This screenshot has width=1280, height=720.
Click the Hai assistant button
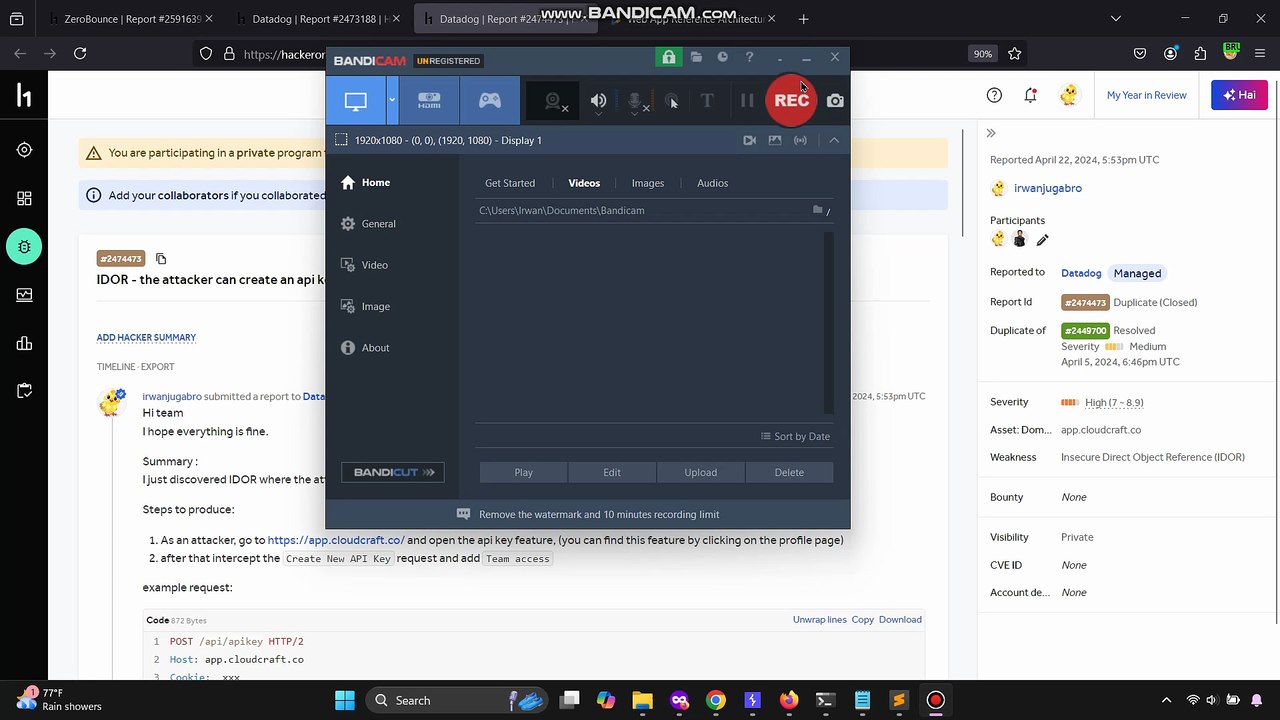[1239, 95]
